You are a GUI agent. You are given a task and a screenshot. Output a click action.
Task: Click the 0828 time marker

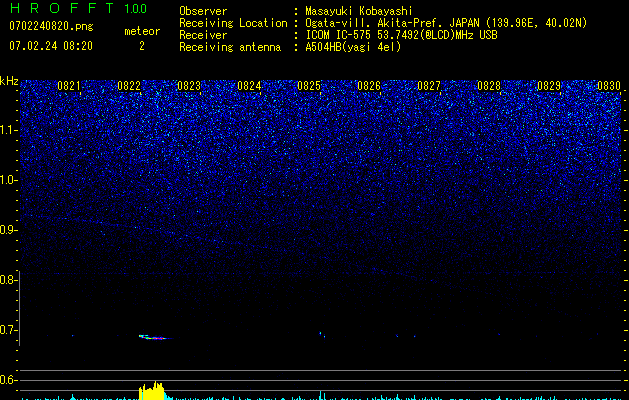489,86
